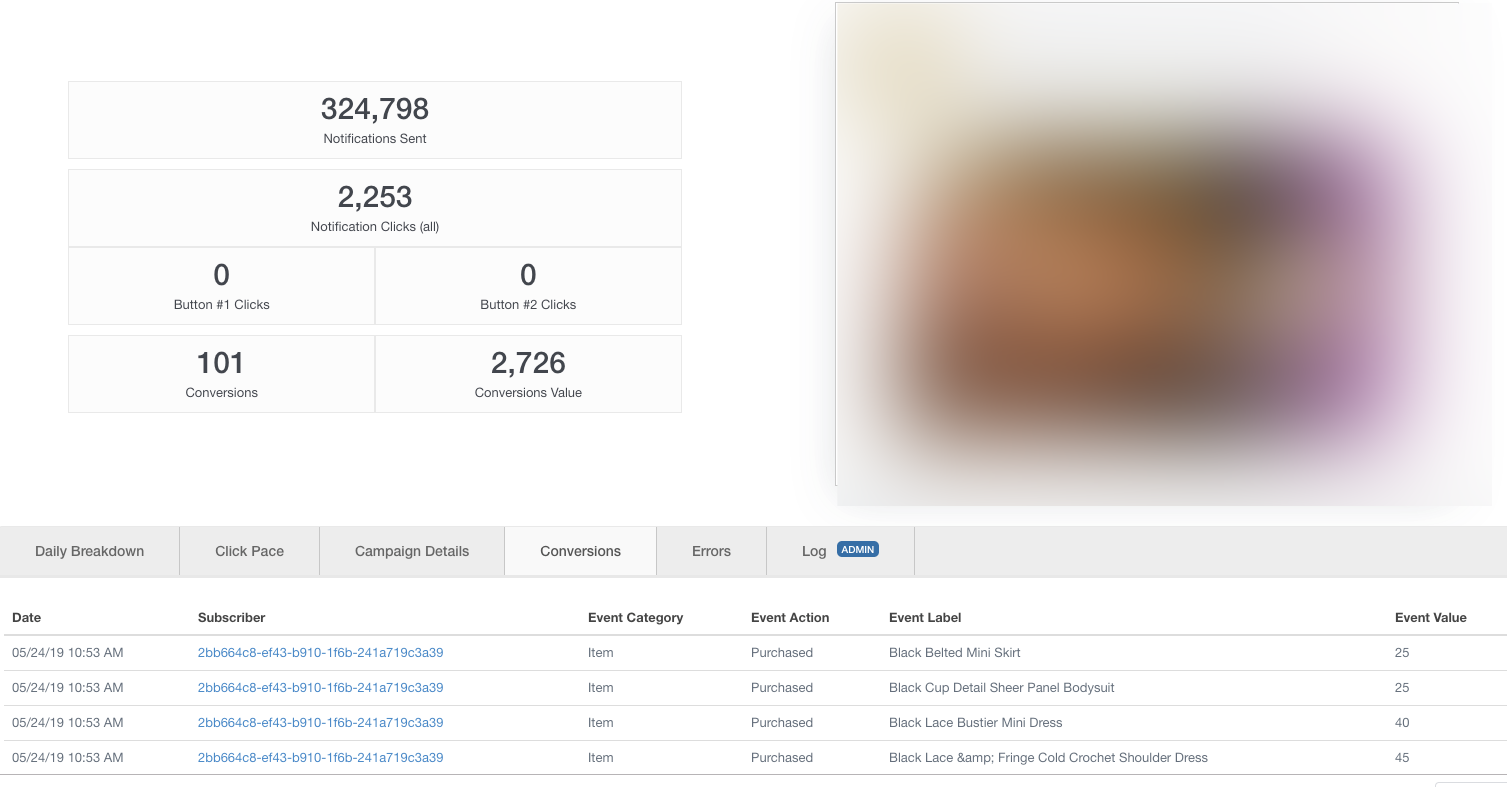The width and height of the screenshot is (1507, 787).
Task: Click the event value 40
Action: click(x=1402, y=723)
